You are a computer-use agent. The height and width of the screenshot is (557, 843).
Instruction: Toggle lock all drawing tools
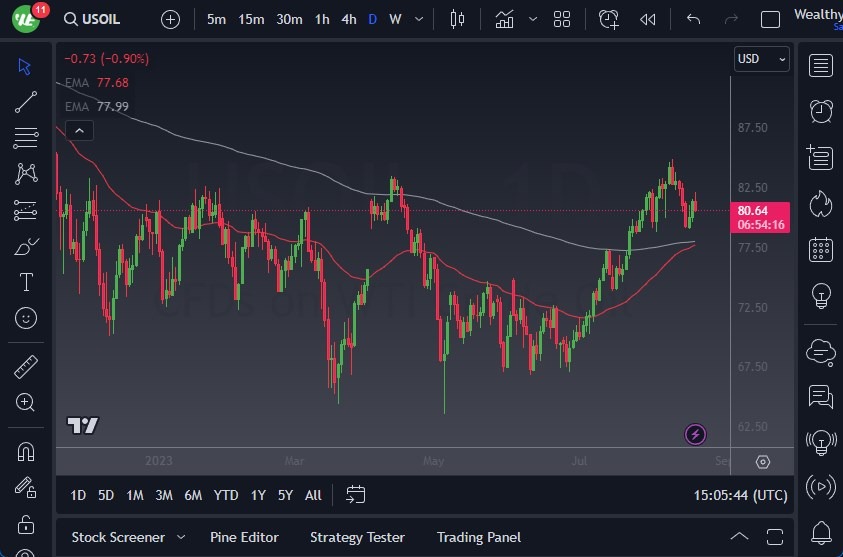(x=26, y=523)
